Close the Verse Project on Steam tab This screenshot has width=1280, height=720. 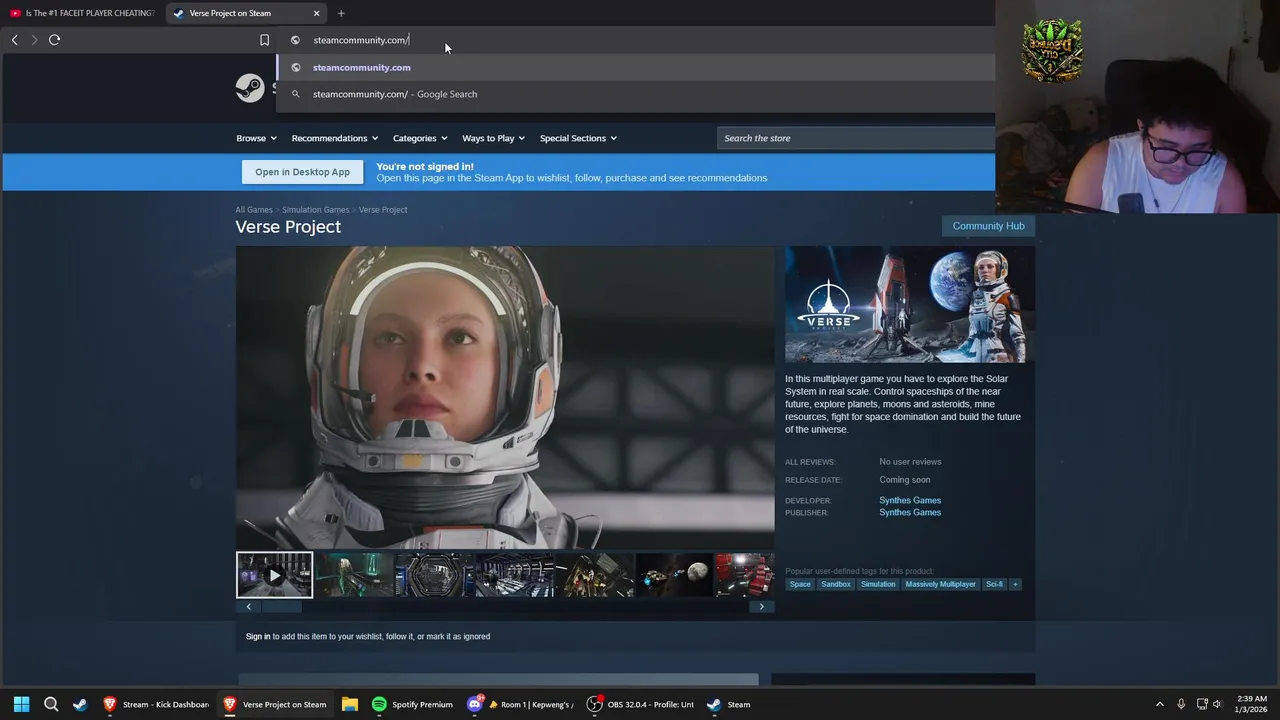click(x=316, y=13)
